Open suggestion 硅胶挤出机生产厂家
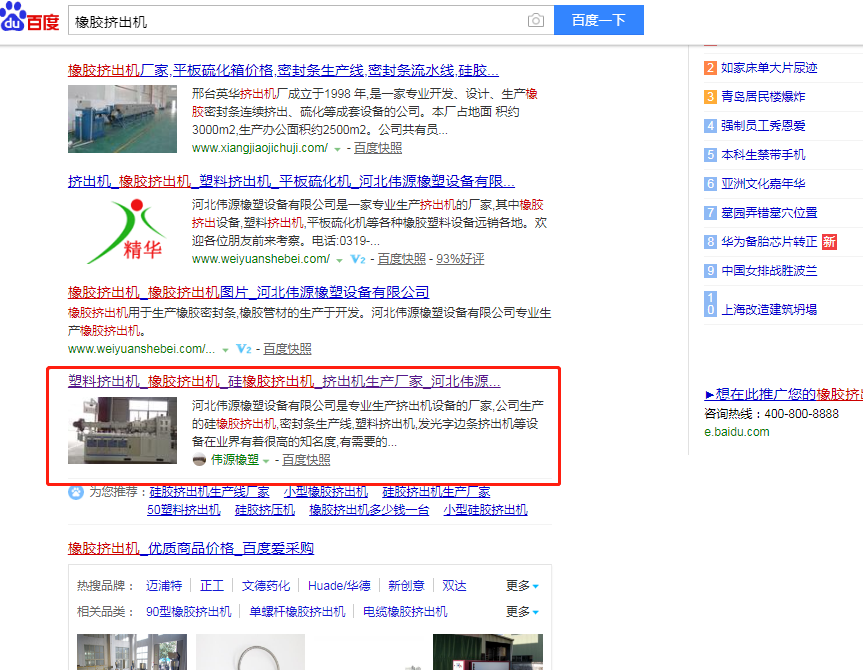Viewport: 863px width, 670px height. coord(436,492)
